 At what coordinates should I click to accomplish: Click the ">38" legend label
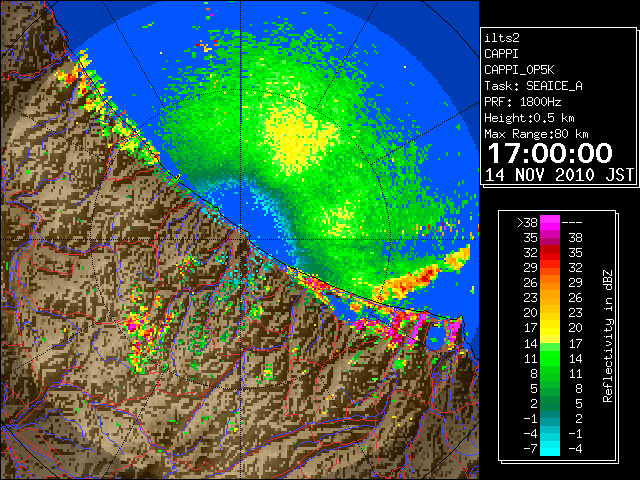(x=527, y=222)
